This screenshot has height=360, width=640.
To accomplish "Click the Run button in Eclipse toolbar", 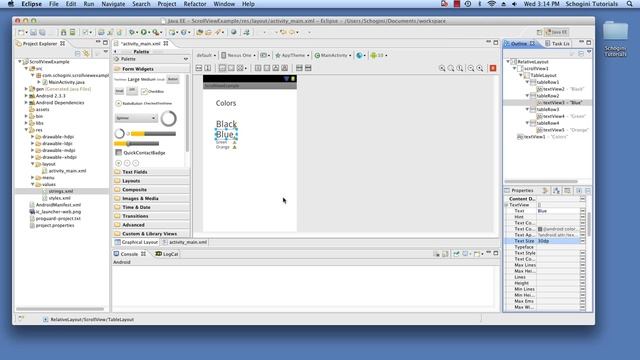I will [x=144, y=32].
